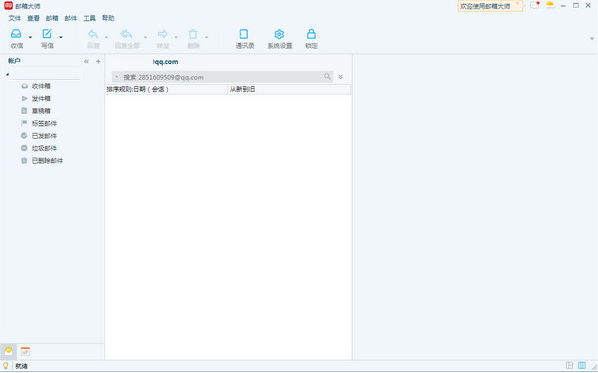Click the 回复 reply toolbar icon

93,34
